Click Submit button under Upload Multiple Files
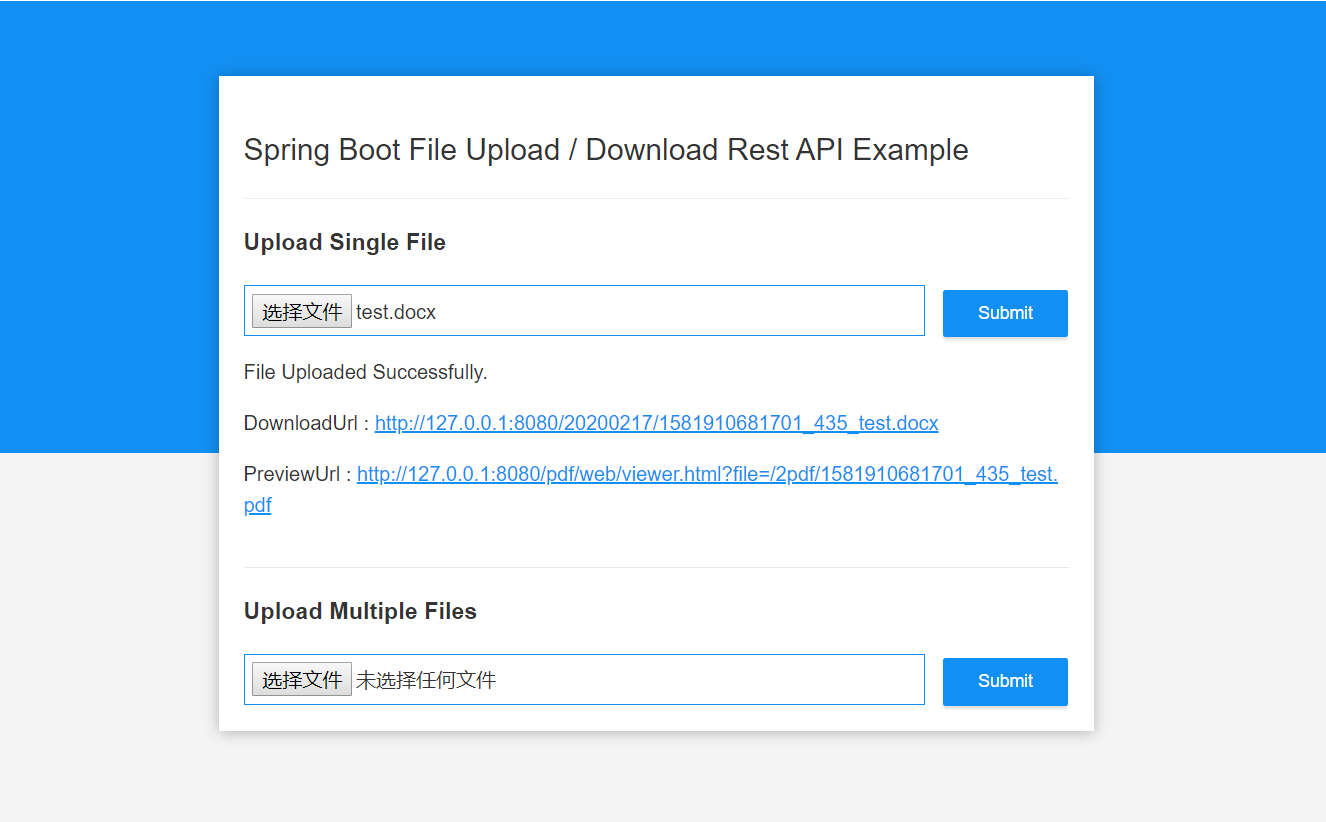Viewport: 1326px width, 822px height. pyautogui.click(x=1005, y=681)
